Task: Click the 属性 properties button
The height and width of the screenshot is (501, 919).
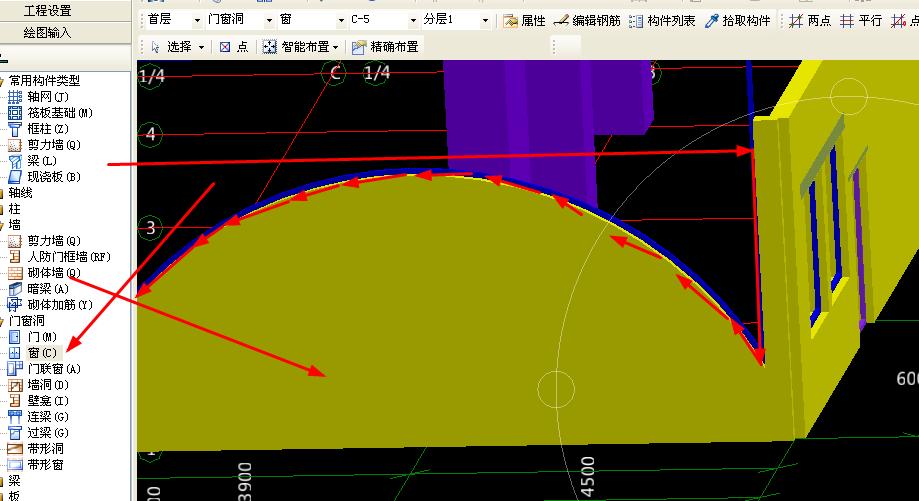Action: click(x=525, y=21)
